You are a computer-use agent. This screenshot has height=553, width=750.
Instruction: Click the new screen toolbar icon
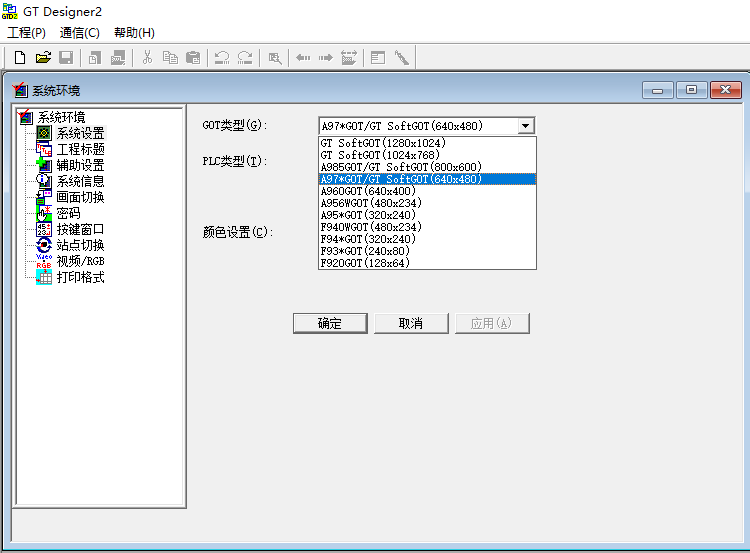coord(95,58)
